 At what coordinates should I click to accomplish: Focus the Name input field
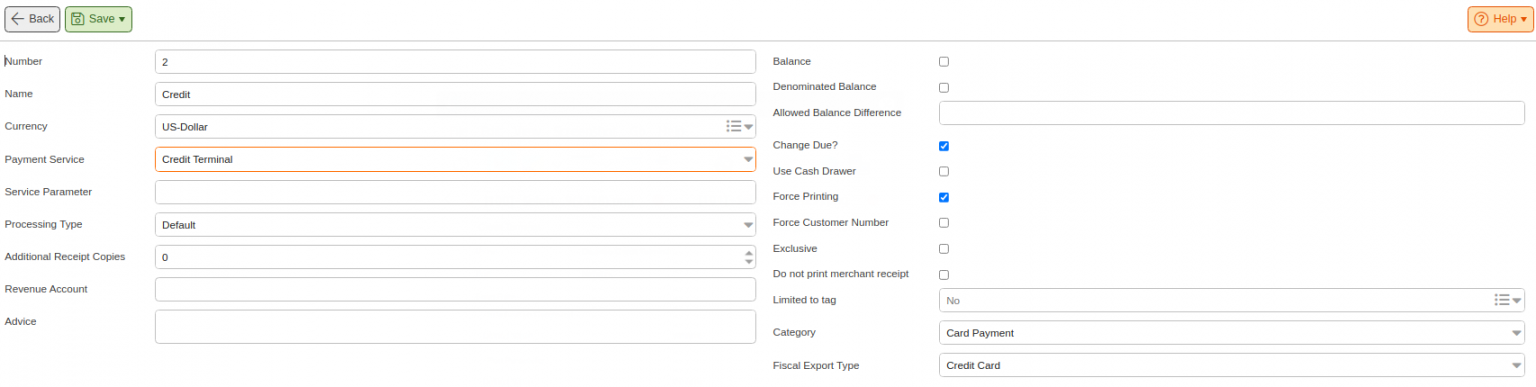(455, 94)
